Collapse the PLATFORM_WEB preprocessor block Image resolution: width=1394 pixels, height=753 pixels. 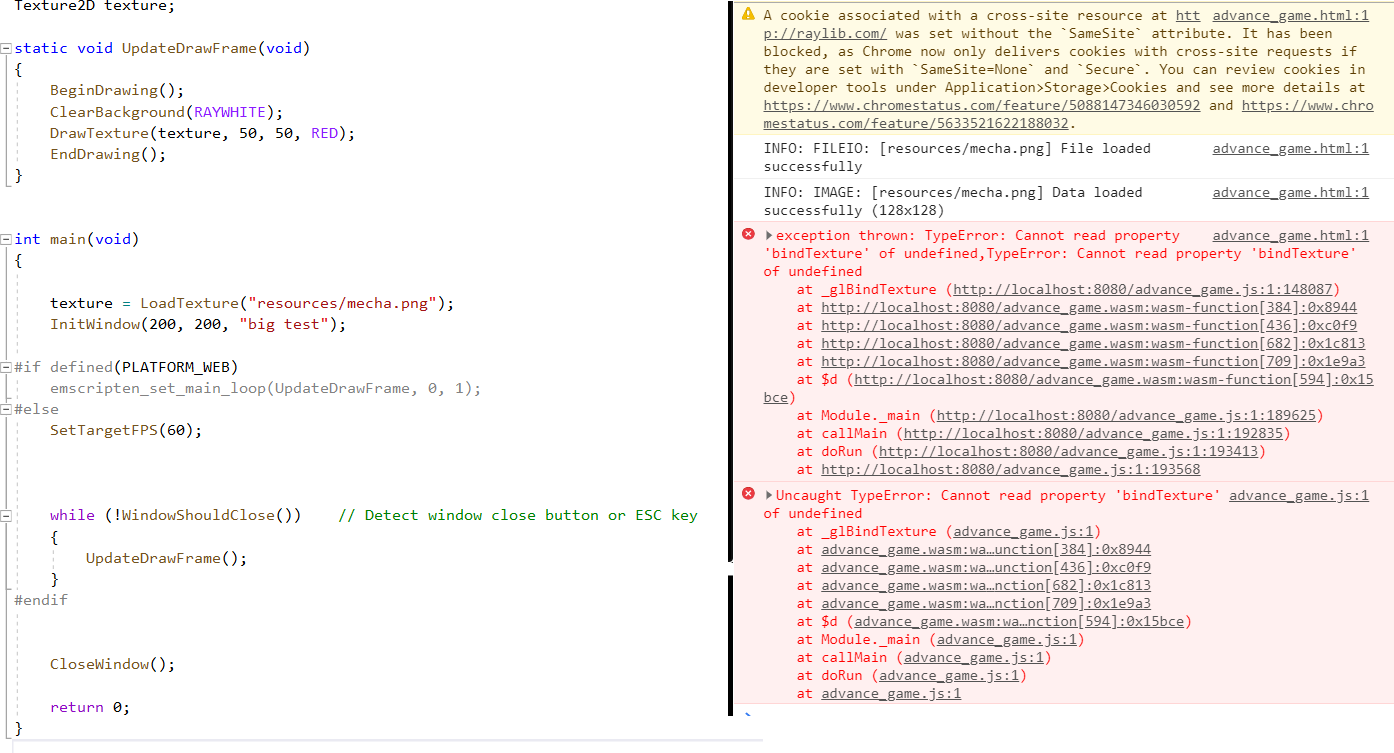(7, 366)
